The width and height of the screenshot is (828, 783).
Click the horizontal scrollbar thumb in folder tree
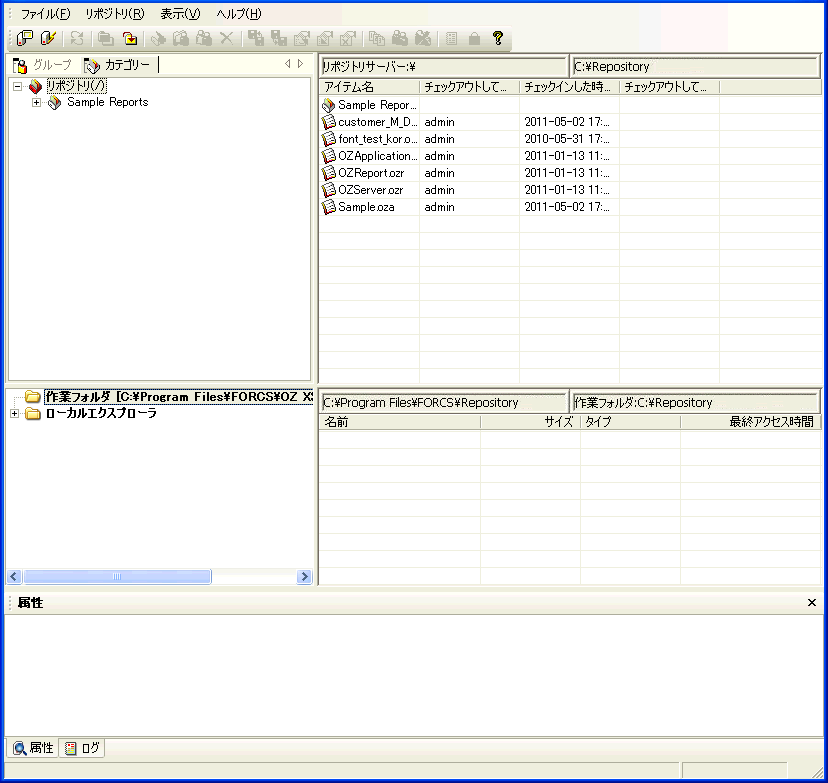(117, 577)
